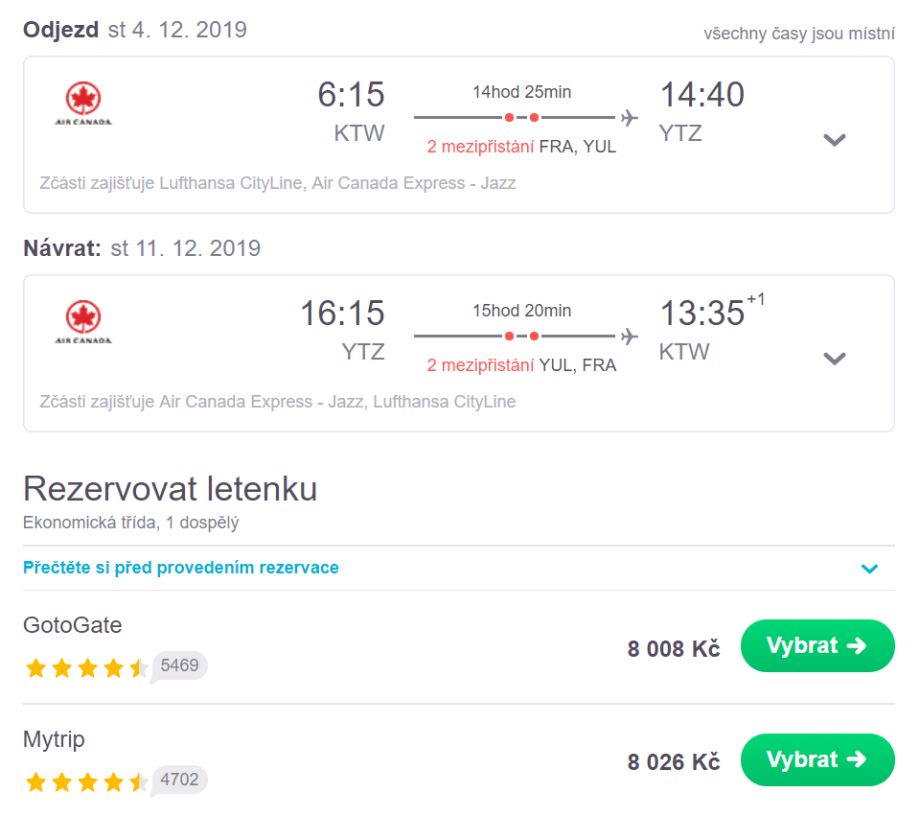Click return arrival time 13:35 +1
Viewport: 920px width, 816px height.
coord(703,313)
